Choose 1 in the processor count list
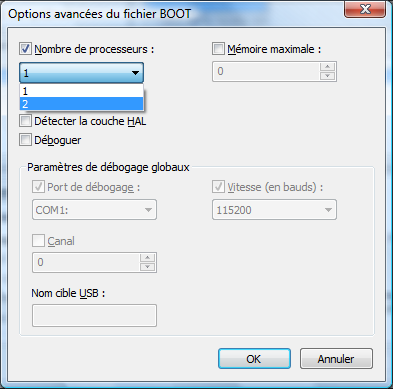The image size is (393, 389). (82, 91)
